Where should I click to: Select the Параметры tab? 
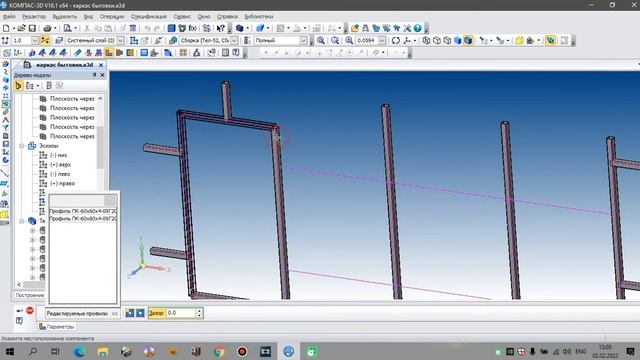[x=57, y=327]
